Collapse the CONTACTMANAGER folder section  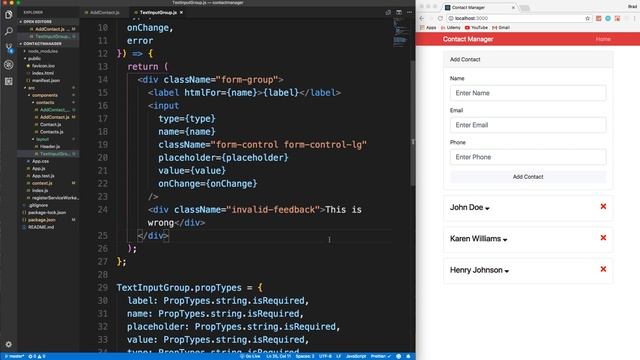pos(48,44)
